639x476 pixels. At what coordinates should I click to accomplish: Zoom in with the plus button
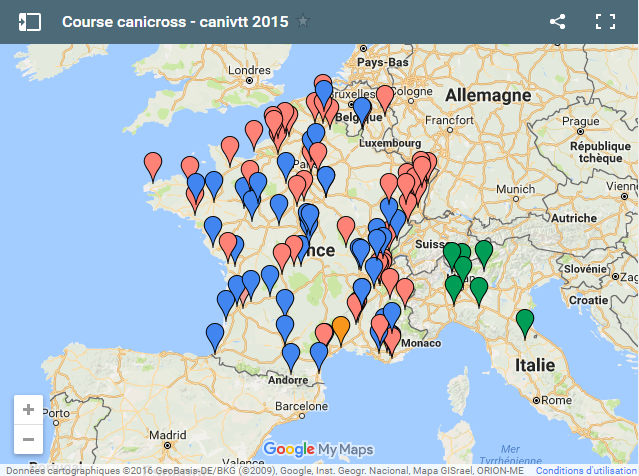[x=28, y=410]
